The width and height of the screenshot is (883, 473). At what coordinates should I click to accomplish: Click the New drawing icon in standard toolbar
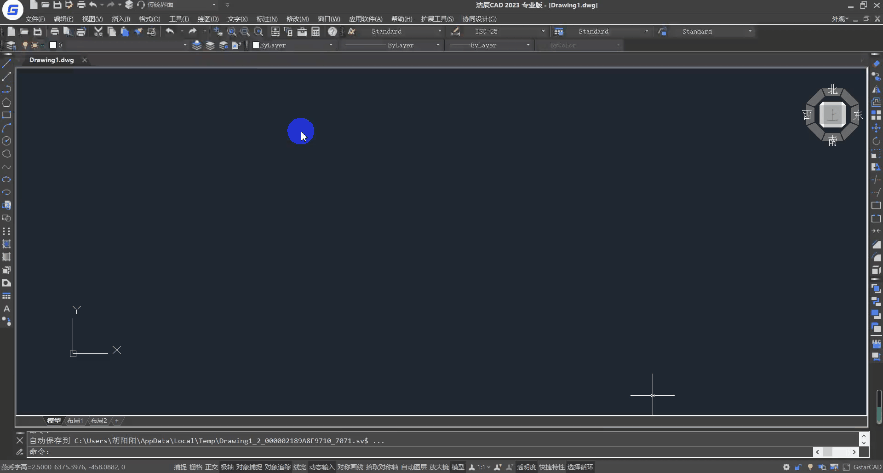click(11, 32)
